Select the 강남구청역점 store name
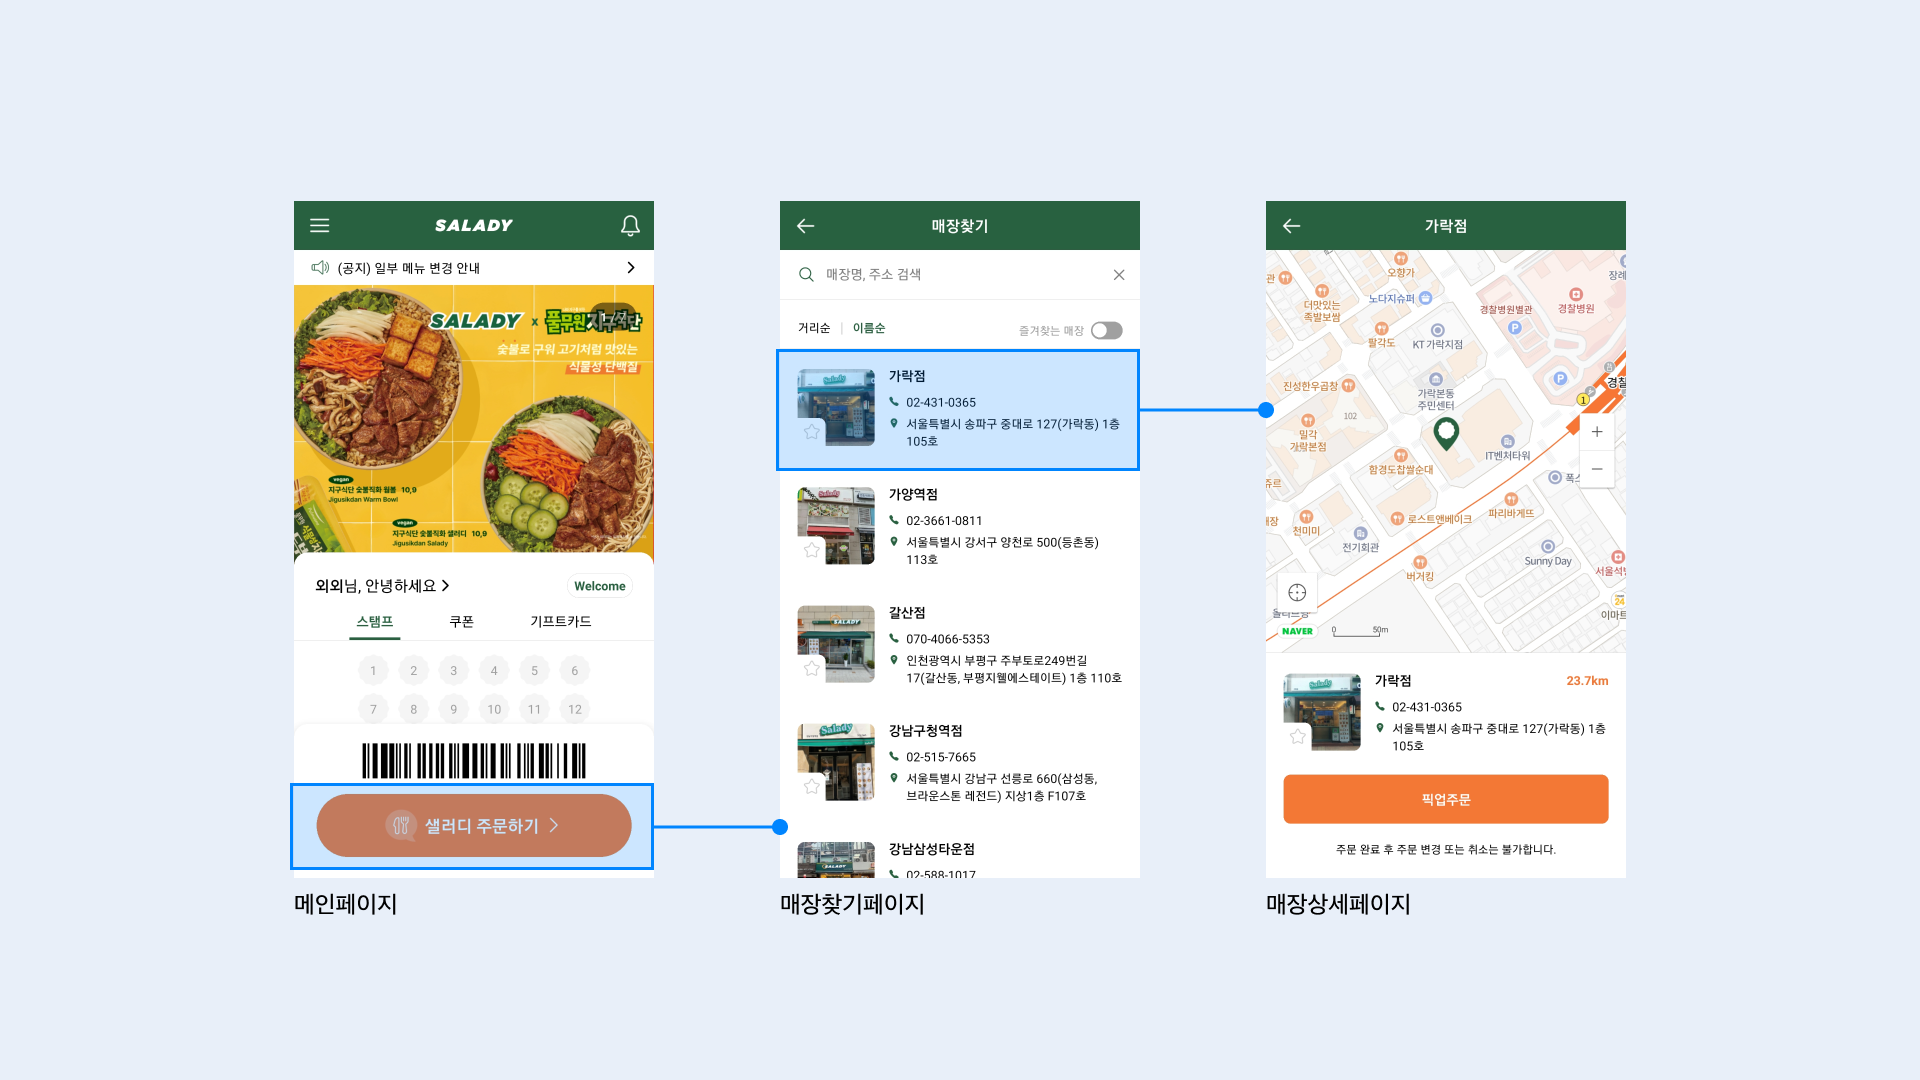The image size is (1920, 1080). [x=925, y=731]
